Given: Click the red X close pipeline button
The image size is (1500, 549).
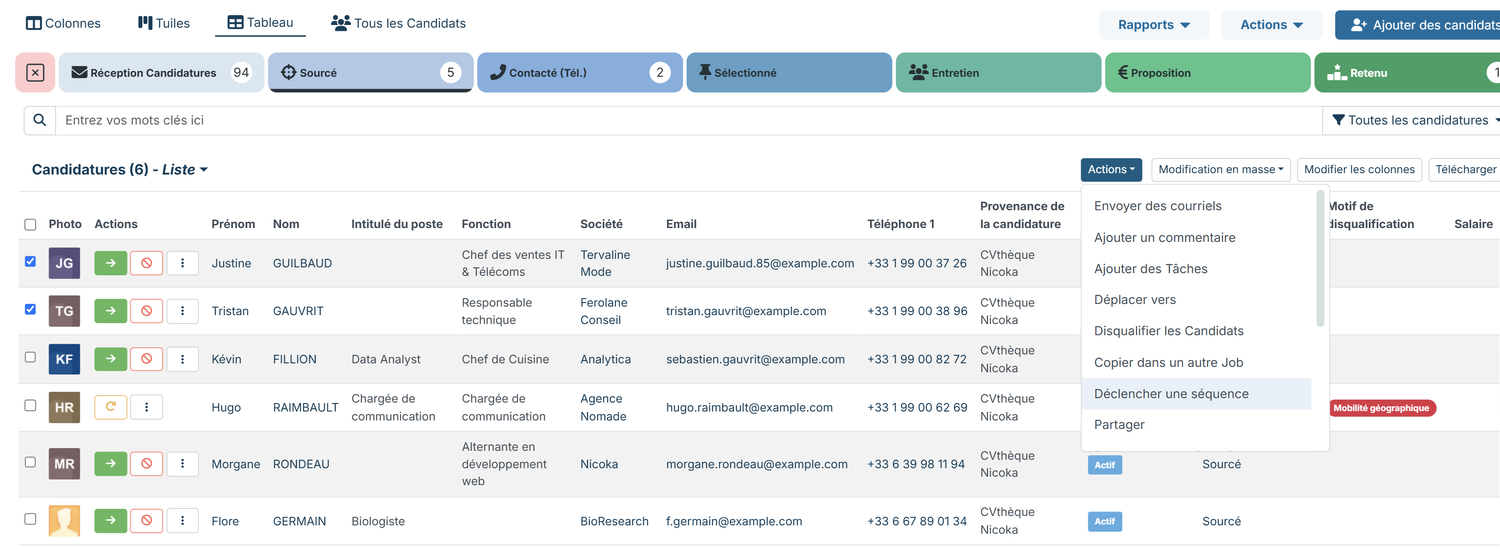Looking at the screenshot, I should [x=35, y=73].
